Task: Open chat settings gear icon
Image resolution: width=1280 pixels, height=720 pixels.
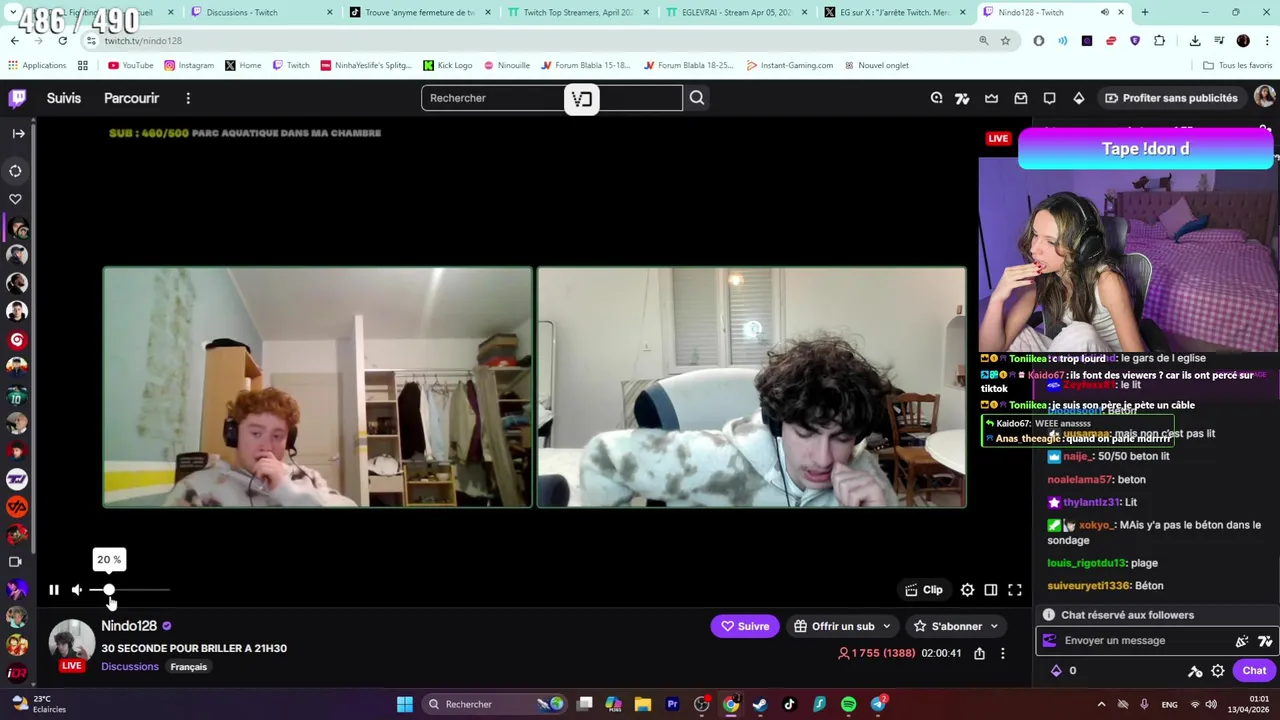Action: point(1218,671)
